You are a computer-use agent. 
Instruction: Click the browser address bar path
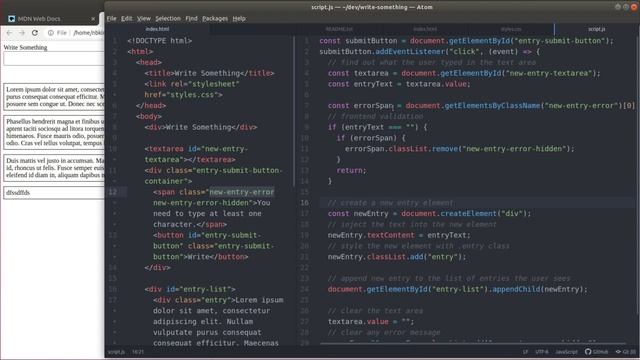click(89, 33)
